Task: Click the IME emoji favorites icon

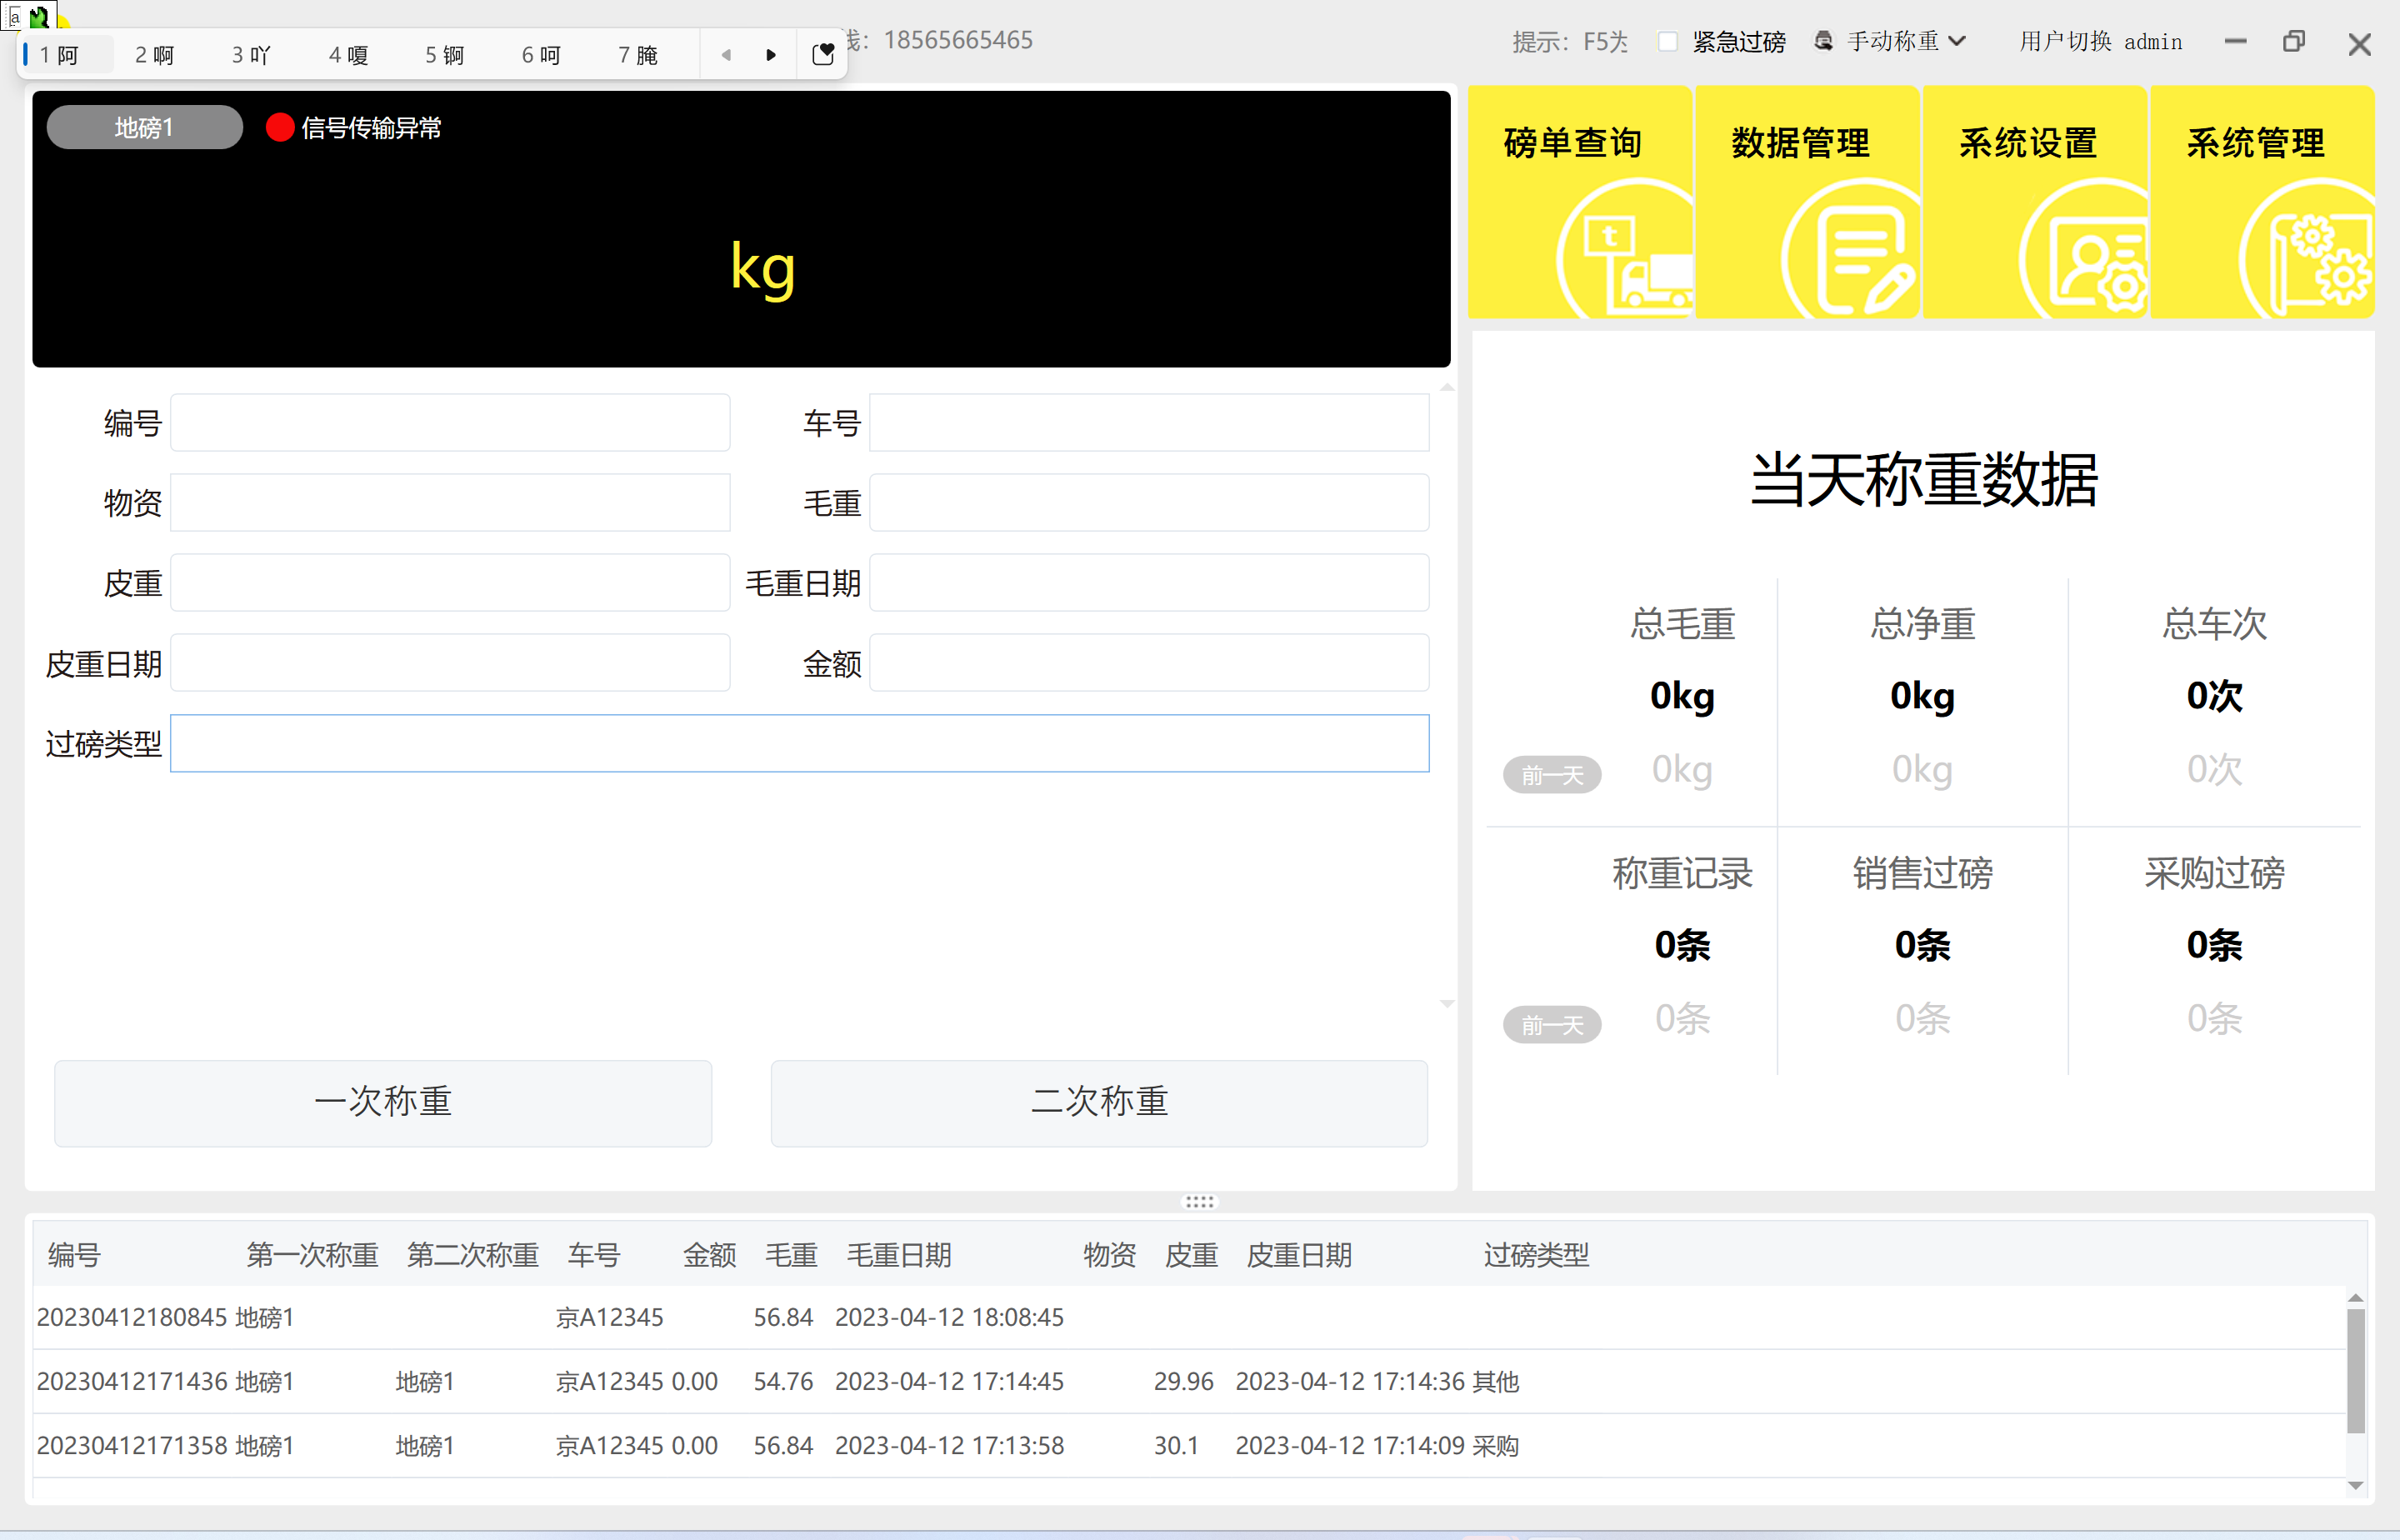Action: tap(823, 54)
